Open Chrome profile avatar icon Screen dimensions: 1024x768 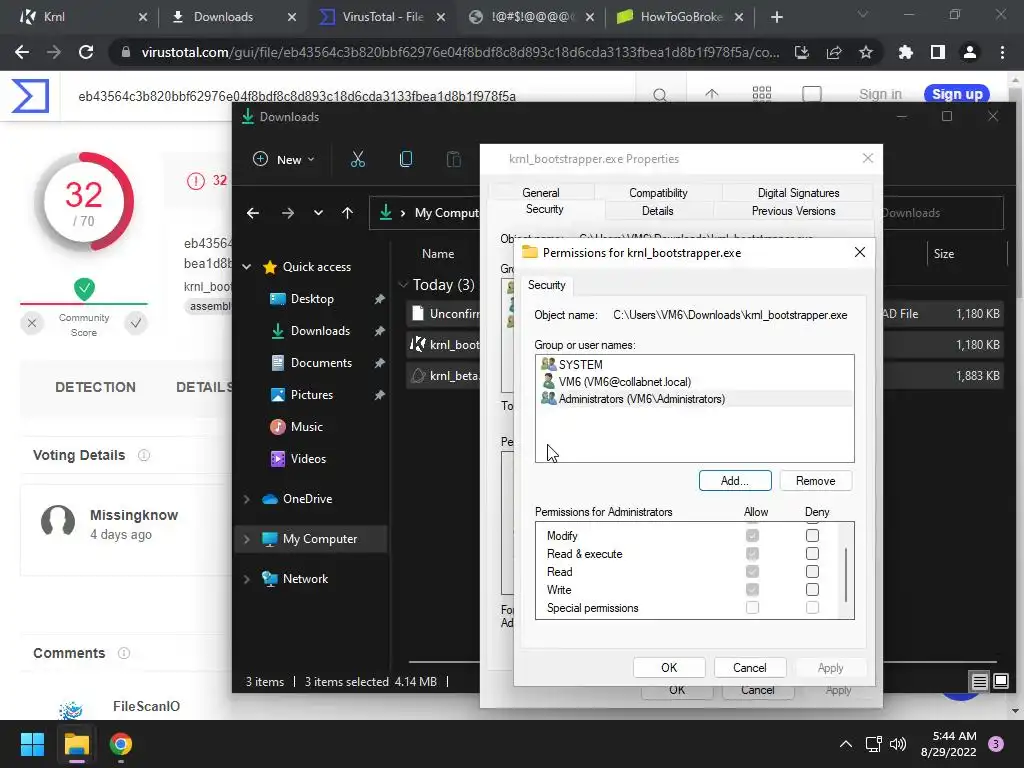970,52
